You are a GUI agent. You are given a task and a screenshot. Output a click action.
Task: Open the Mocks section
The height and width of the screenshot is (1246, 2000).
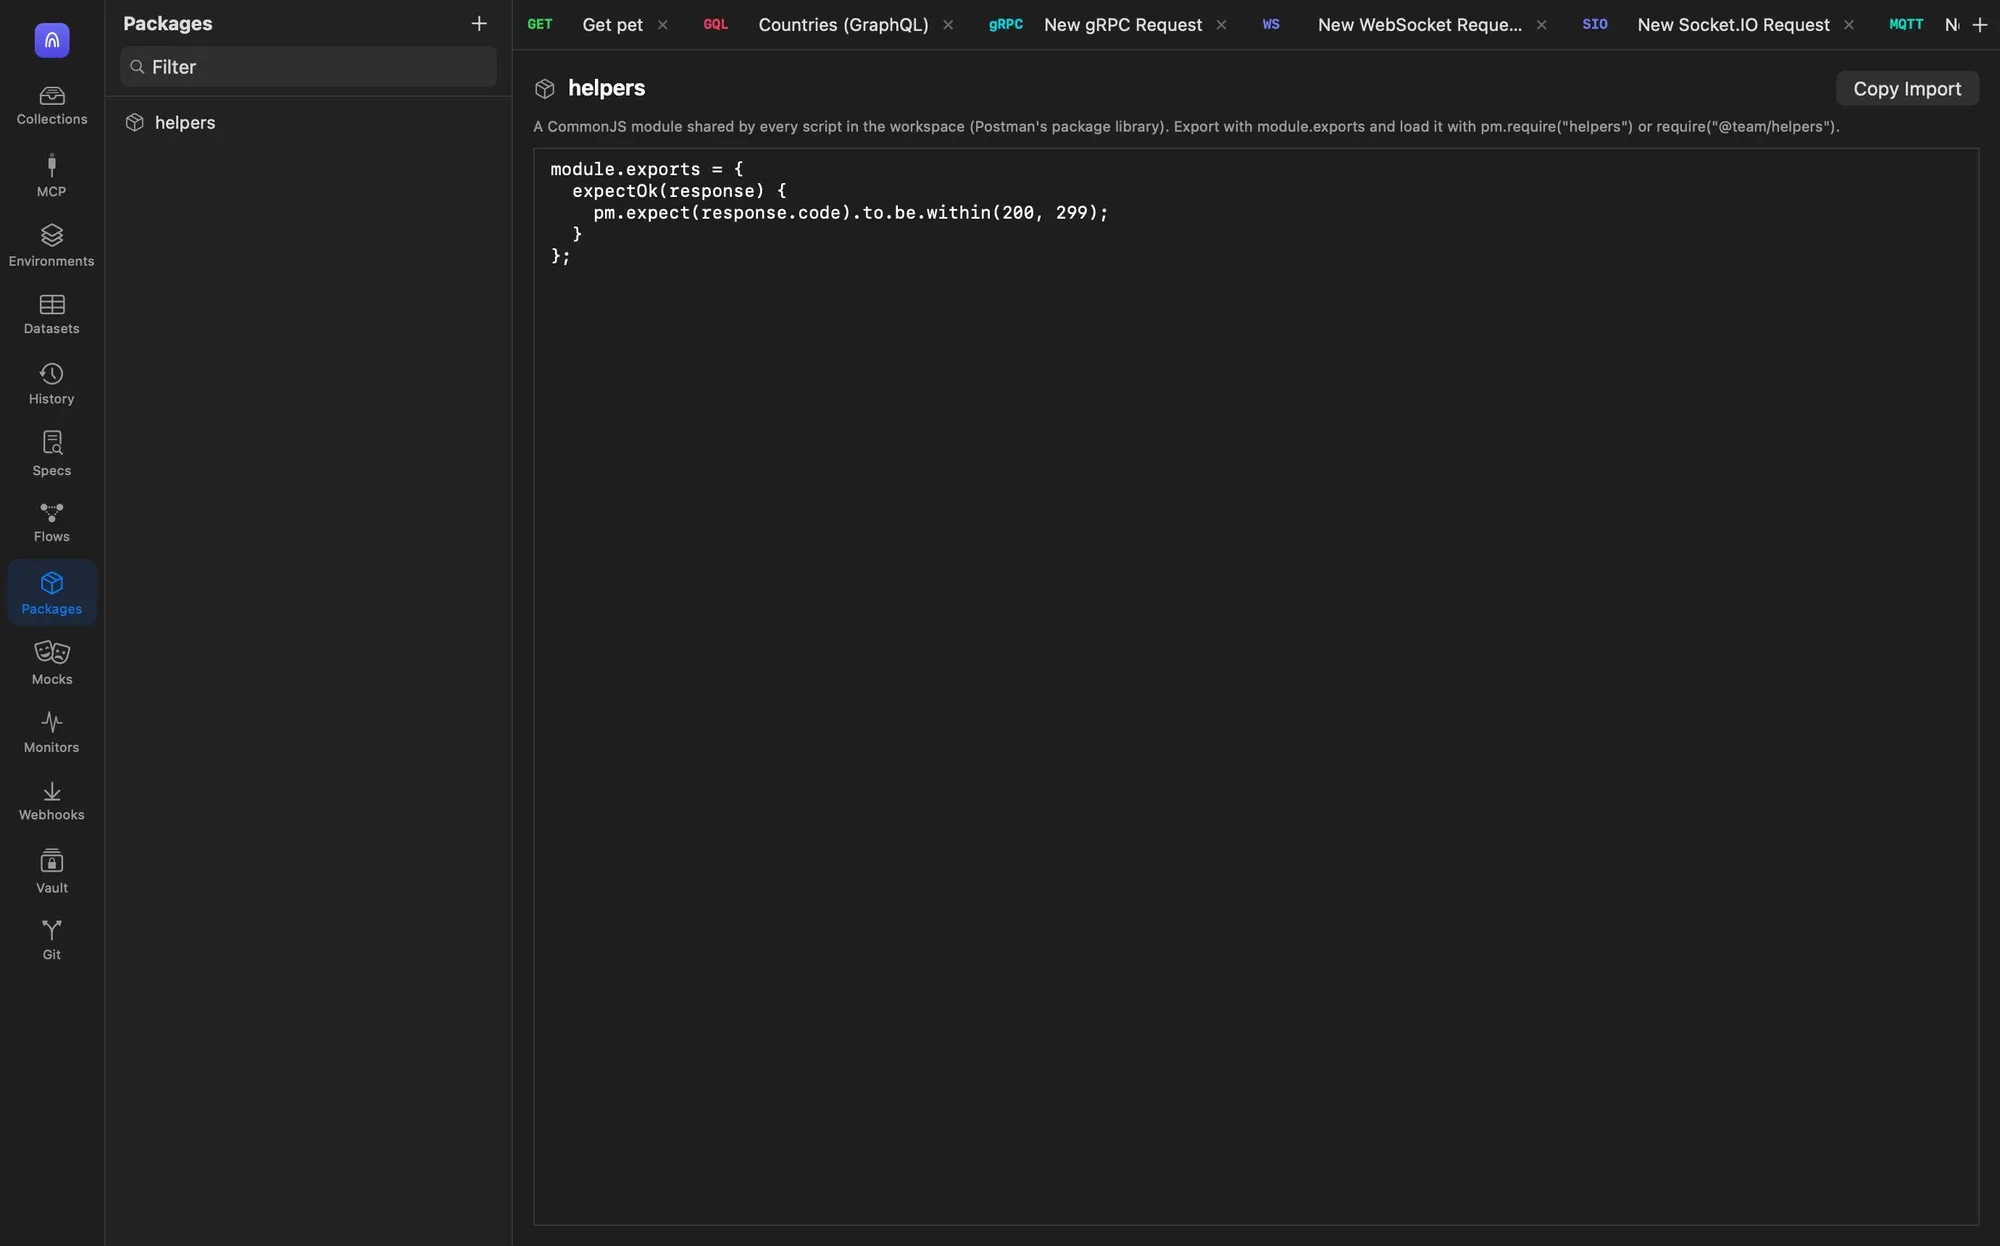(x=52, y=663)
